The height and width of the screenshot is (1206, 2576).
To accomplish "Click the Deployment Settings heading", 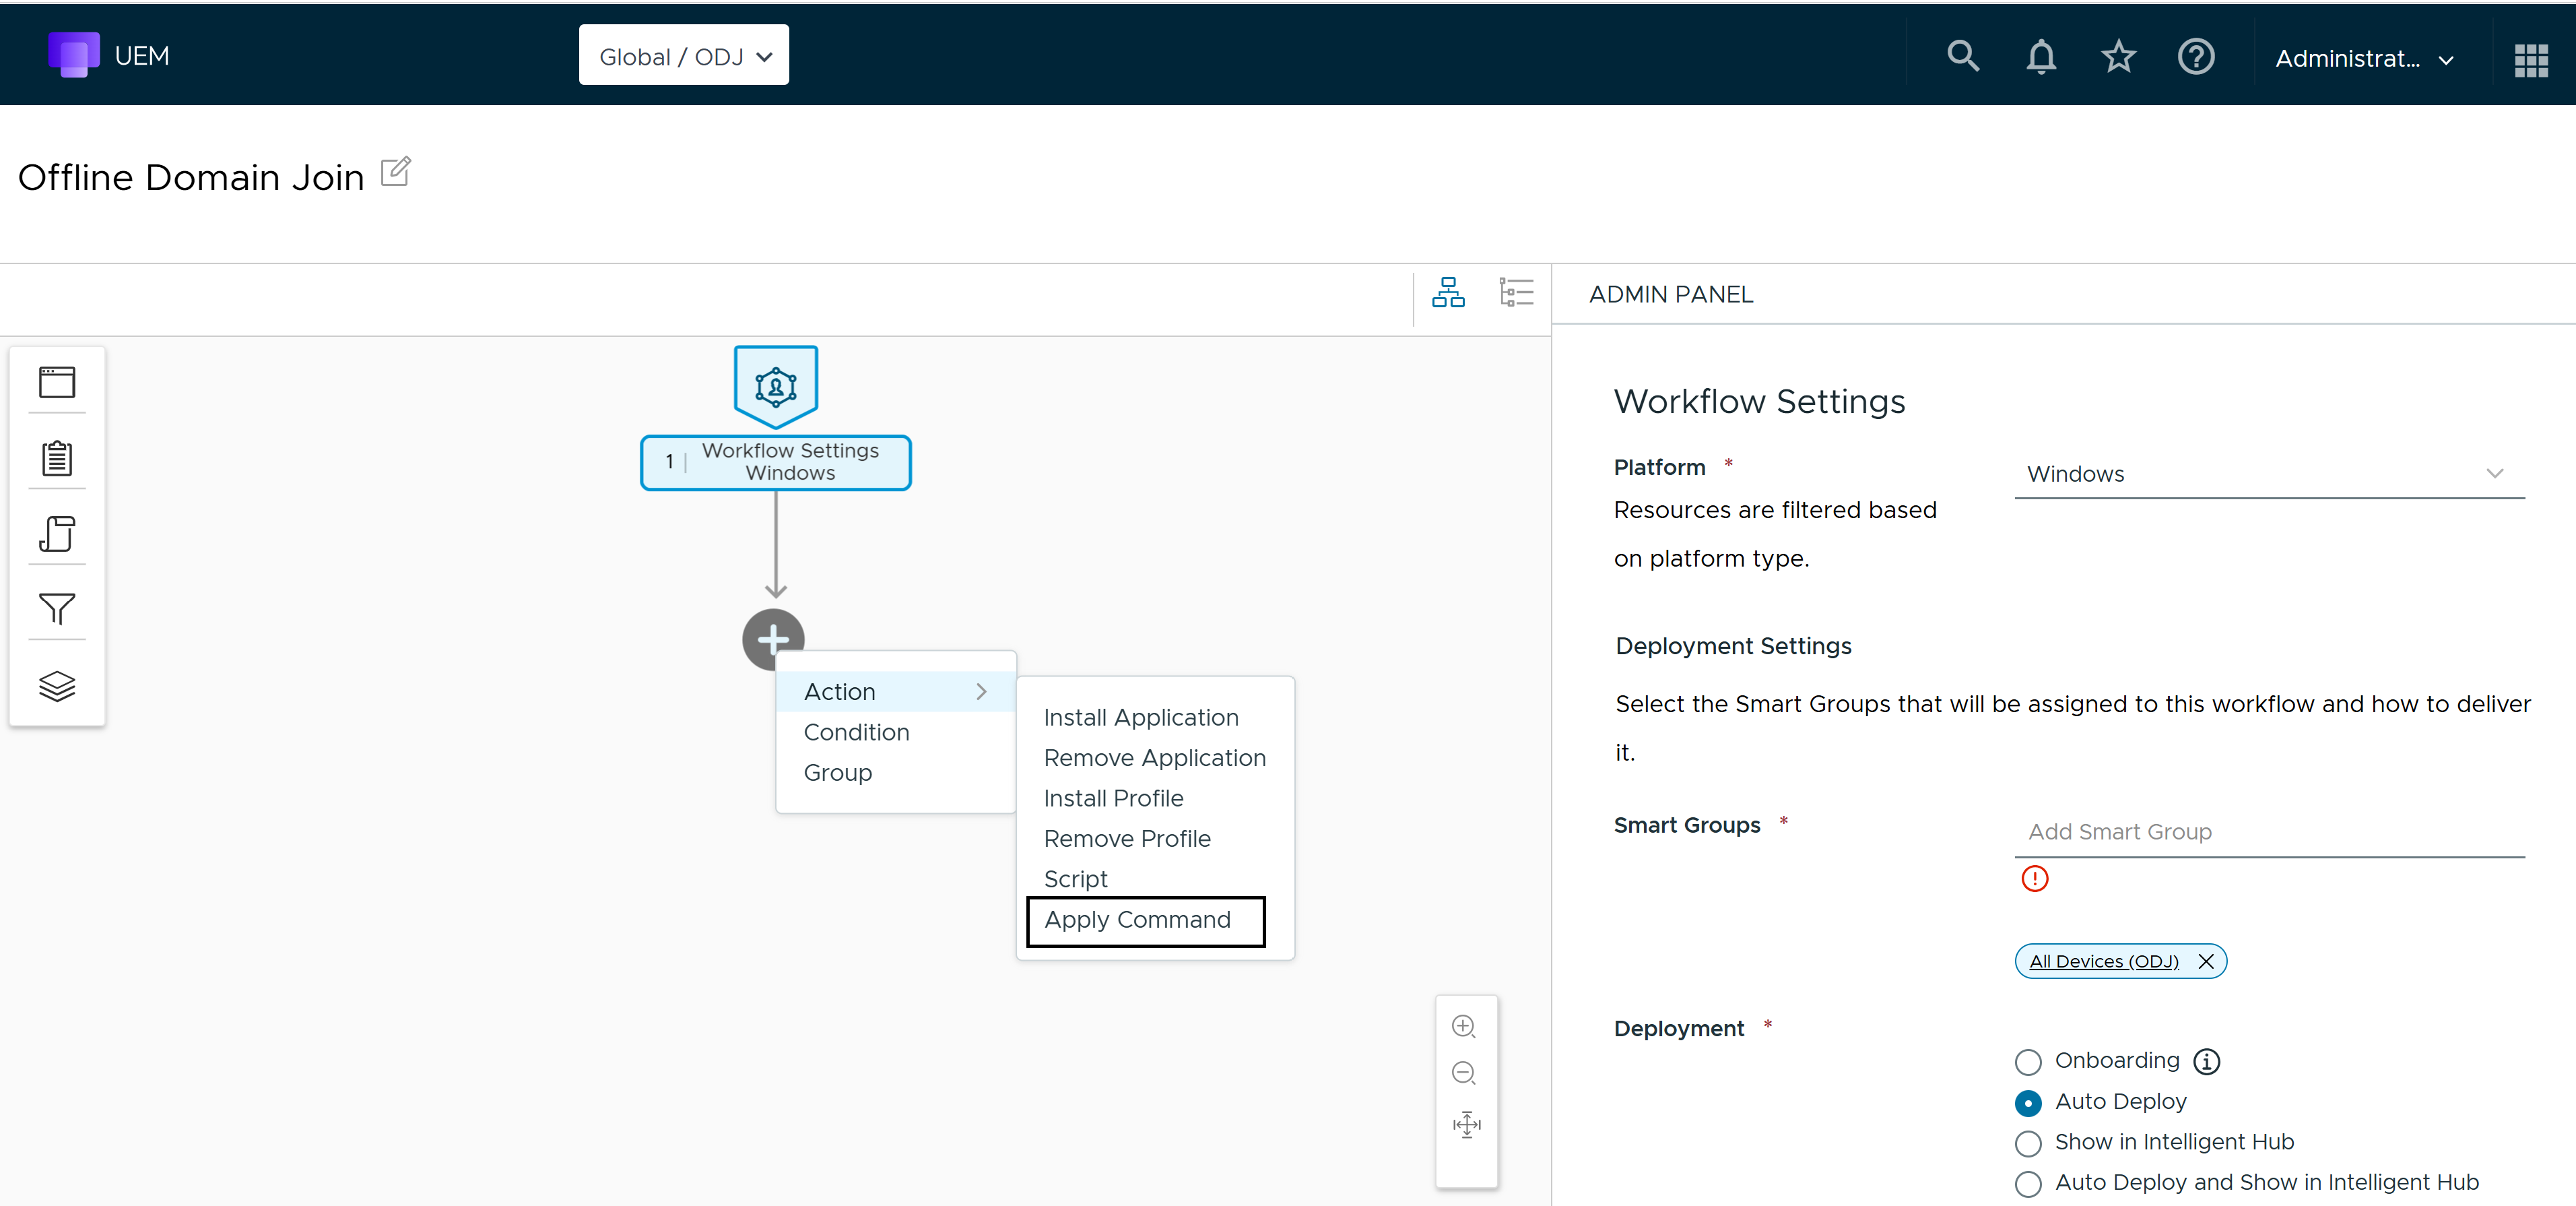I will [1733, 646].
